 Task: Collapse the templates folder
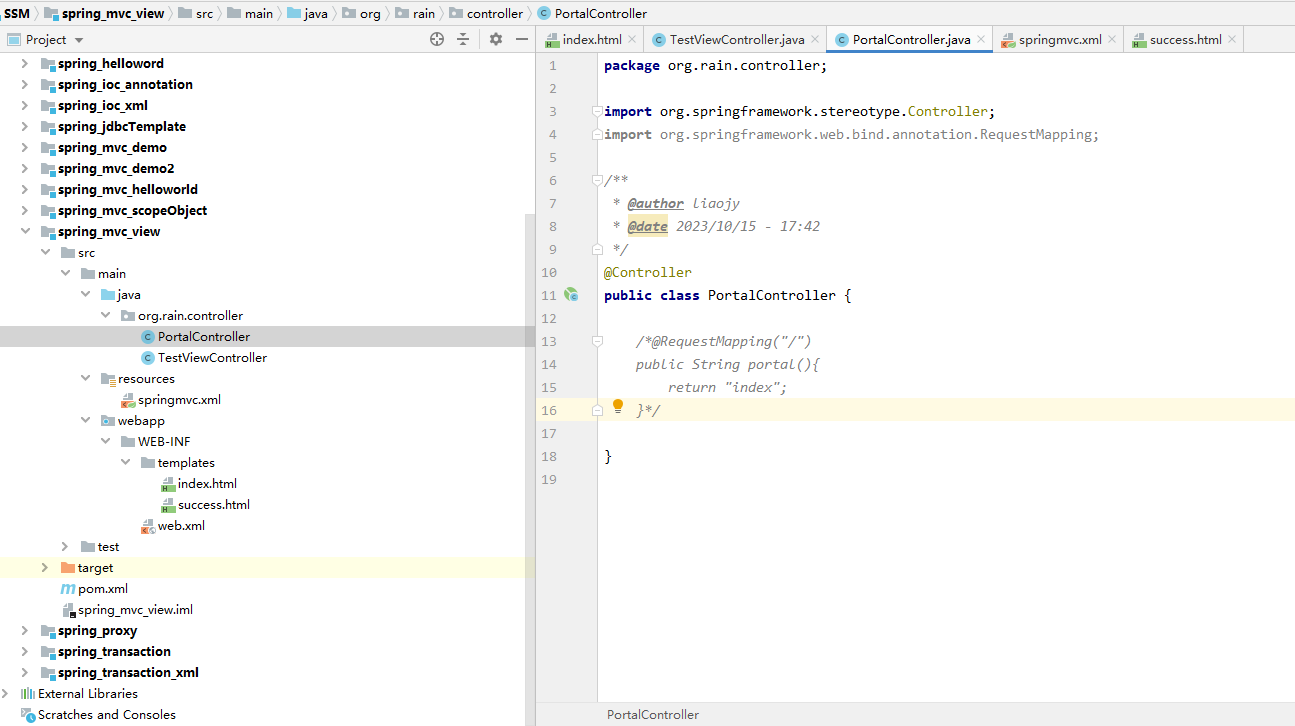click(x=125, y=462)
